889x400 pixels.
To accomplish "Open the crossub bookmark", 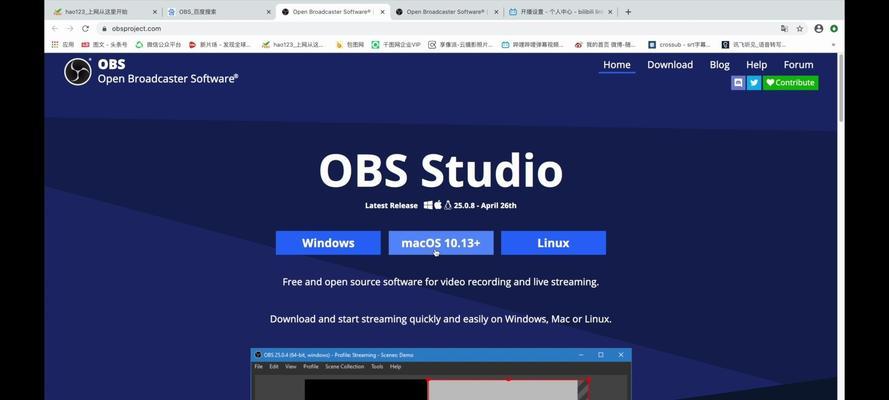I will tap(679, 44).
